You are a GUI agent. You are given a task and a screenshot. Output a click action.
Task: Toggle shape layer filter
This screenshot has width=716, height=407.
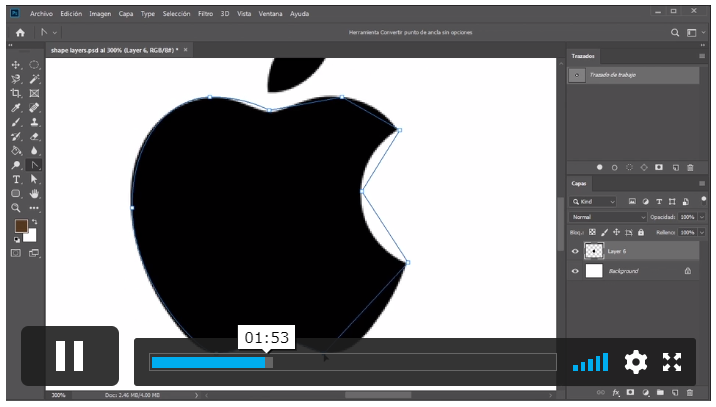tap(672, 201)
